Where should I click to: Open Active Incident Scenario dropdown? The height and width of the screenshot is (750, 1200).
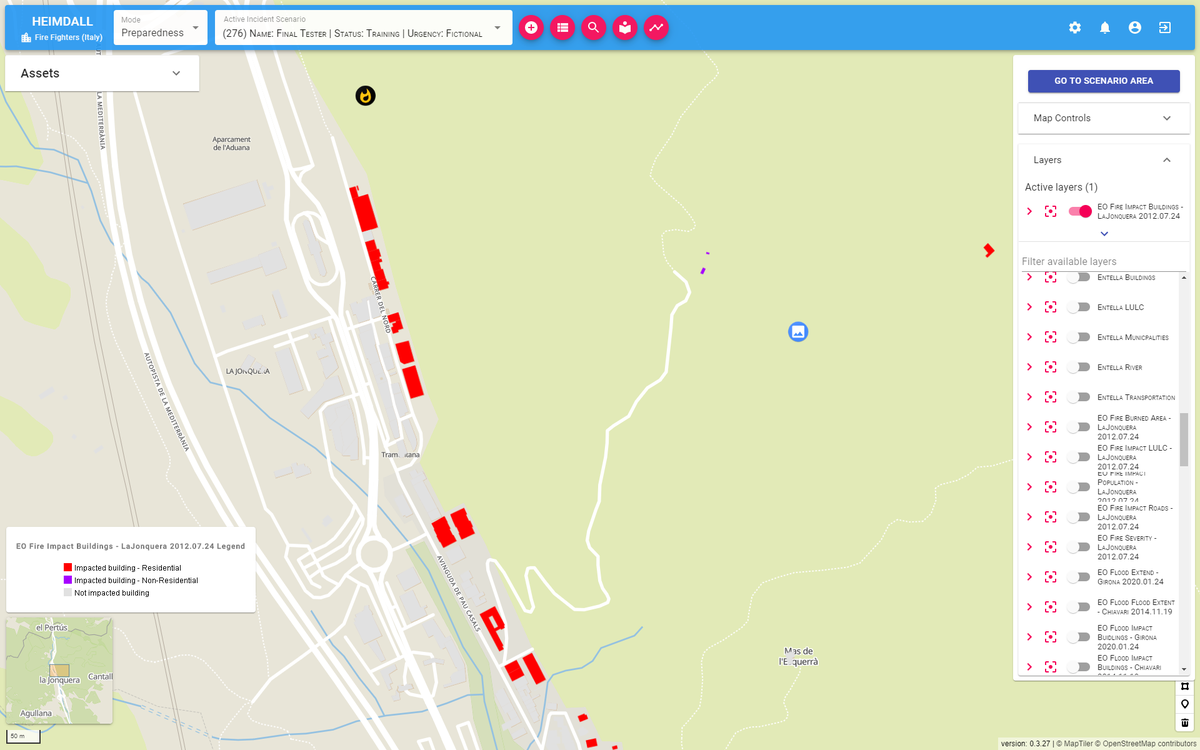[x=363, y=28]
